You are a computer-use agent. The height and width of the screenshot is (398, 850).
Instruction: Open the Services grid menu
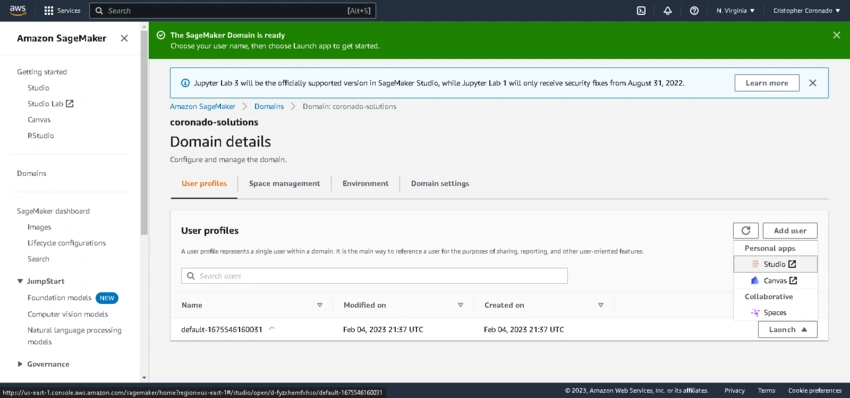(62, 10)
